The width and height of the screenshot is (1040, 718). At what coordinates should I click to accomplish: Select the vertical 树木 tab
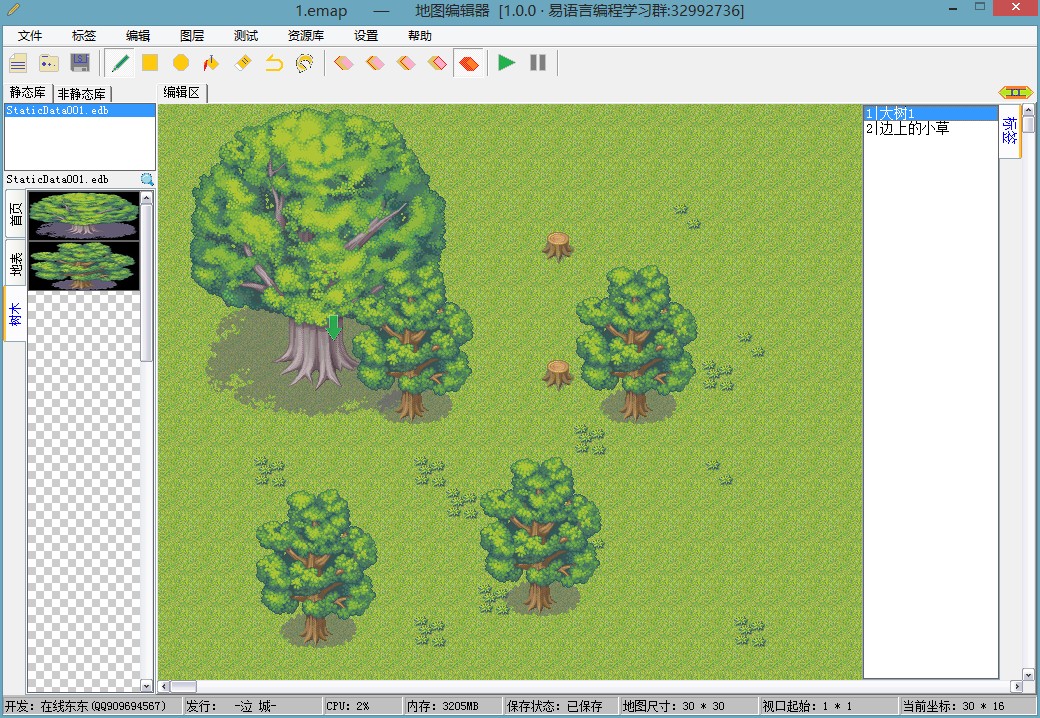[x=15, y=314]
